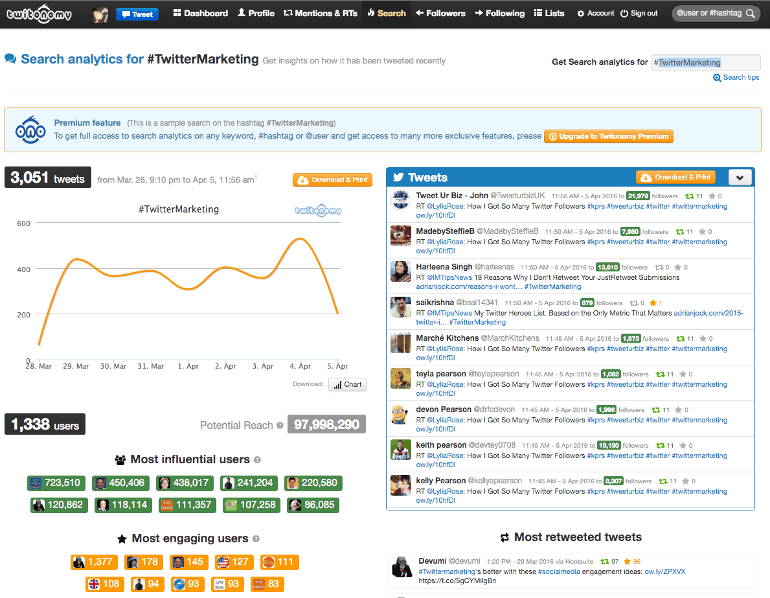Click retweet count icon on Devumi tweet
Viewport: 770px width, 598px height.
[605, 561]
